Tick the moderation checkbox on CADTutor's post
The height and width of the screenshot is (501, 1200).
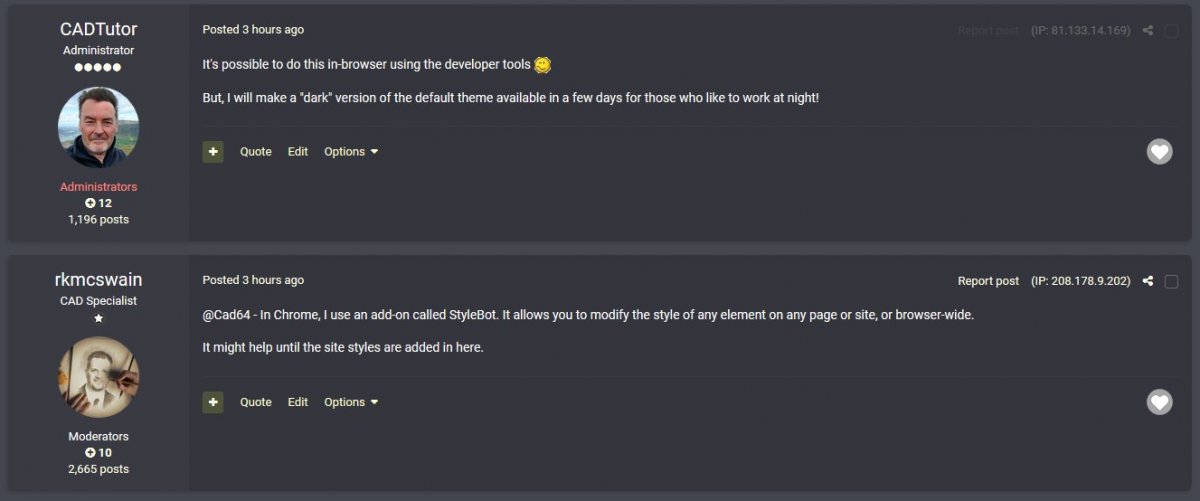pos(1172,31)
